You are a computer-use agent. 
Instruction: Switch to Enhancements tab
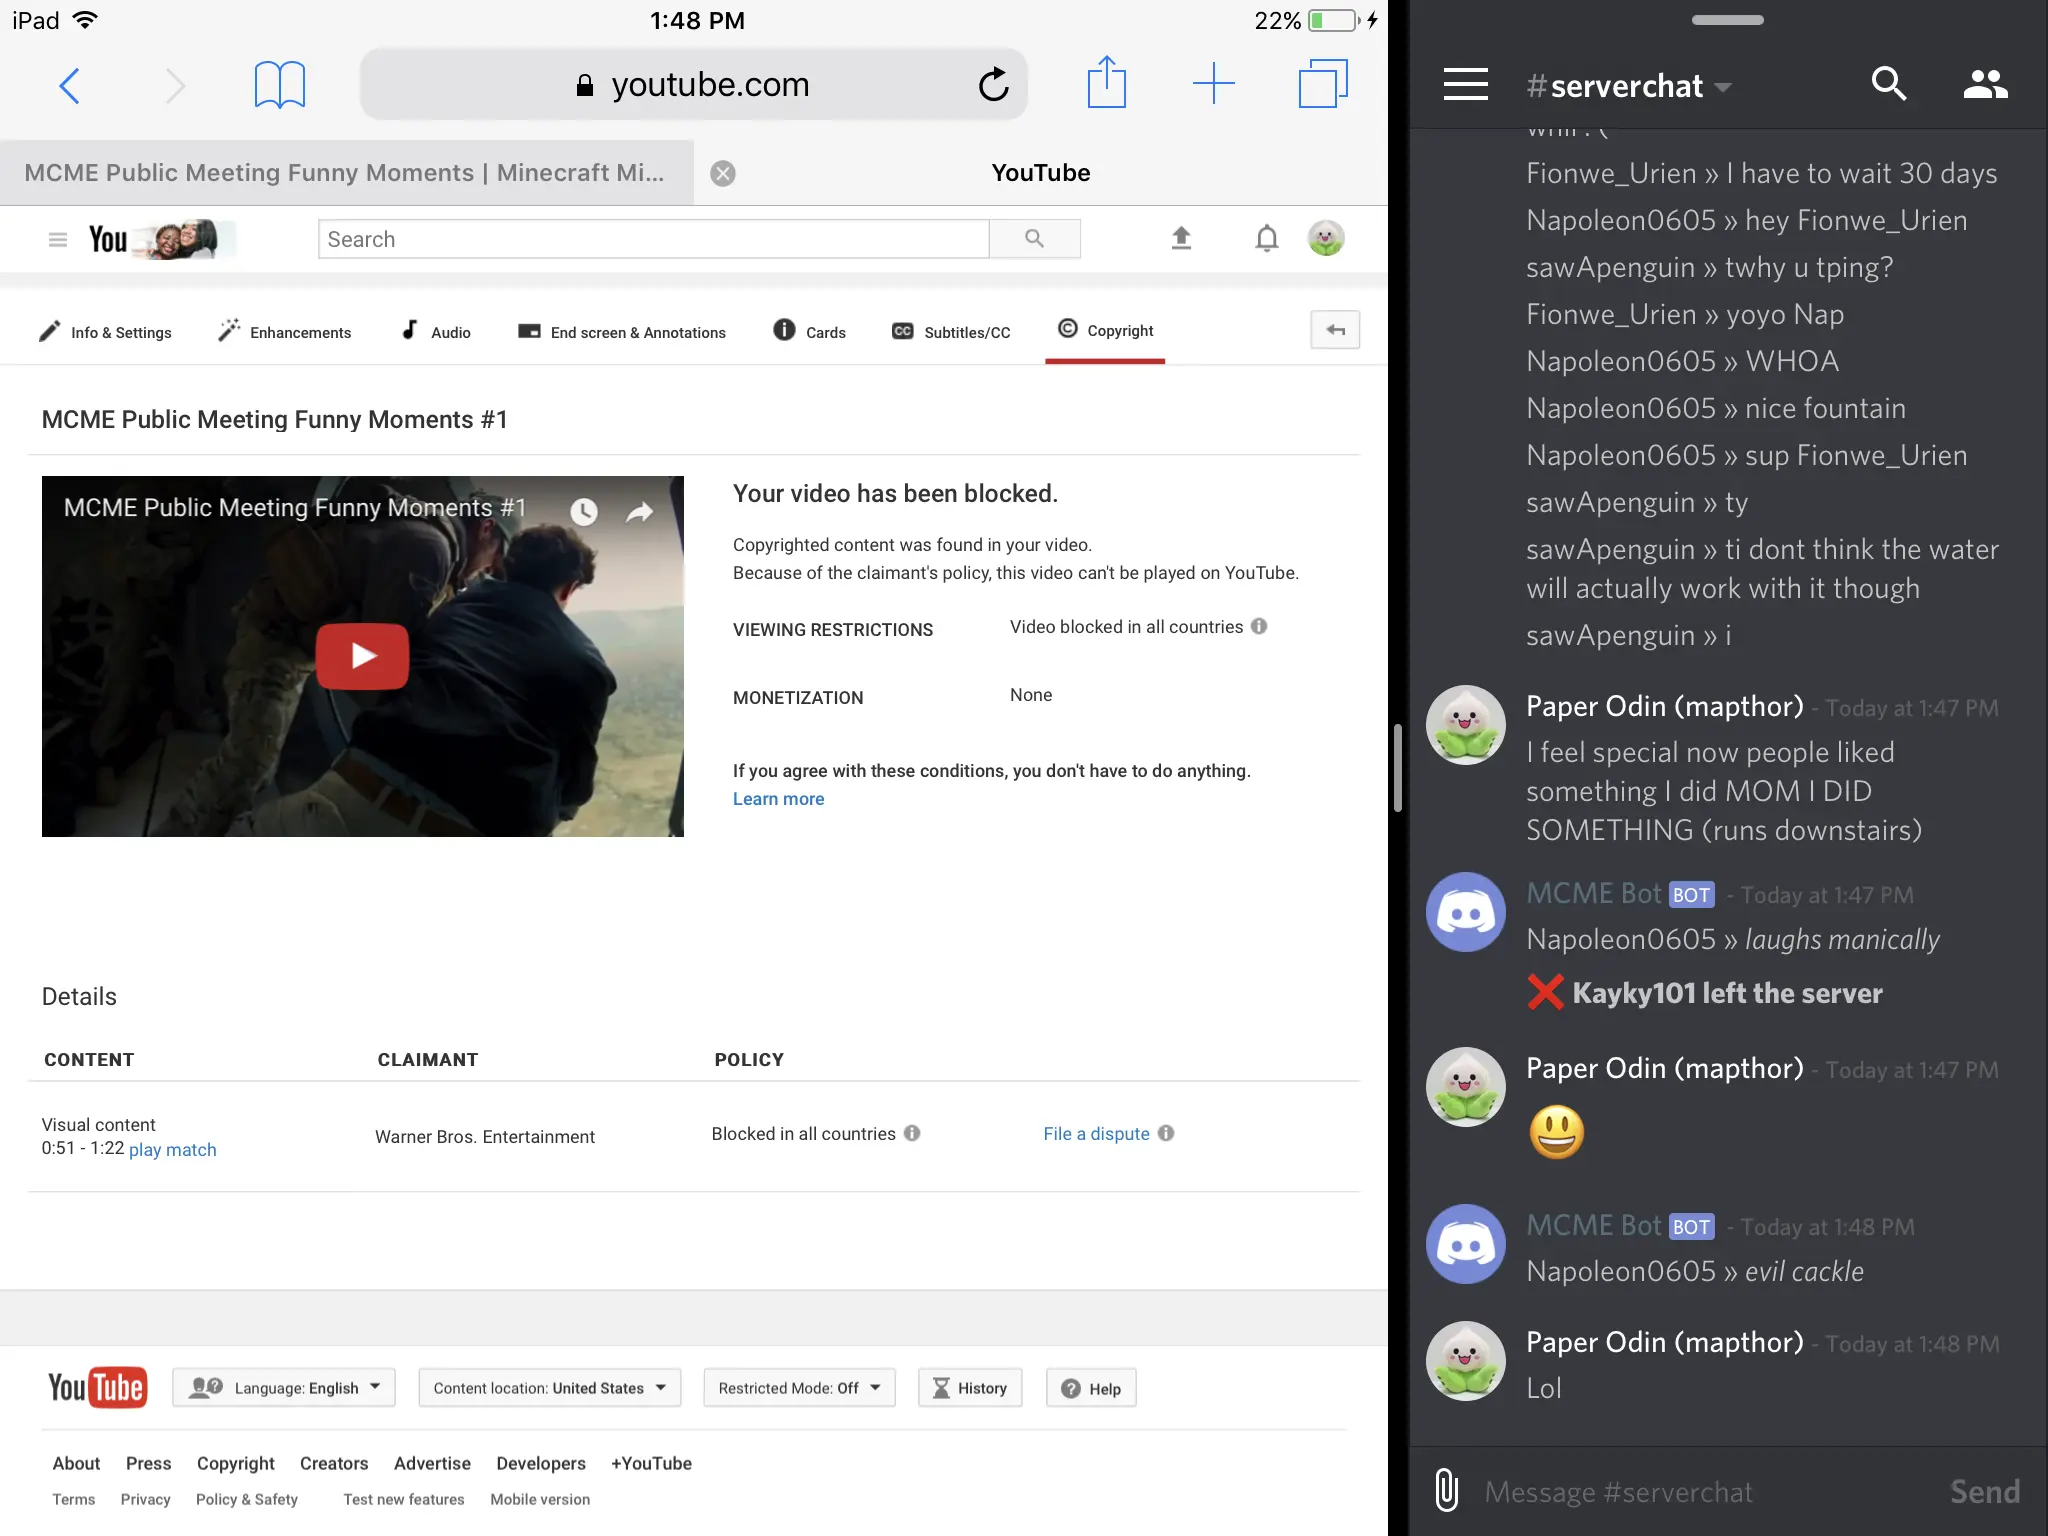(285, 332)
